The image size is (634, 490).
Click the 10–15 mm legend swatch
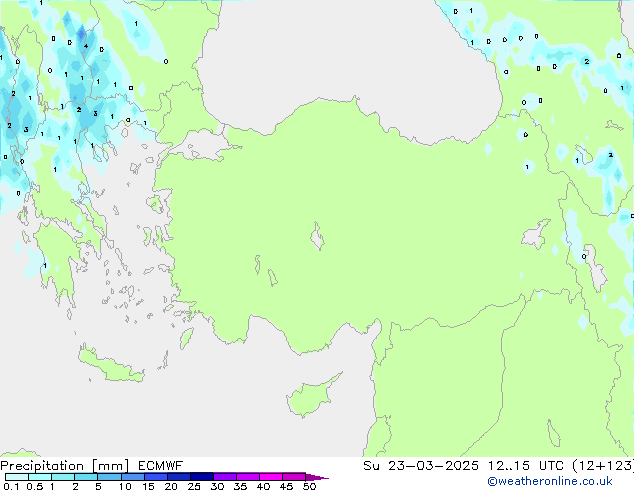(132, 477)
